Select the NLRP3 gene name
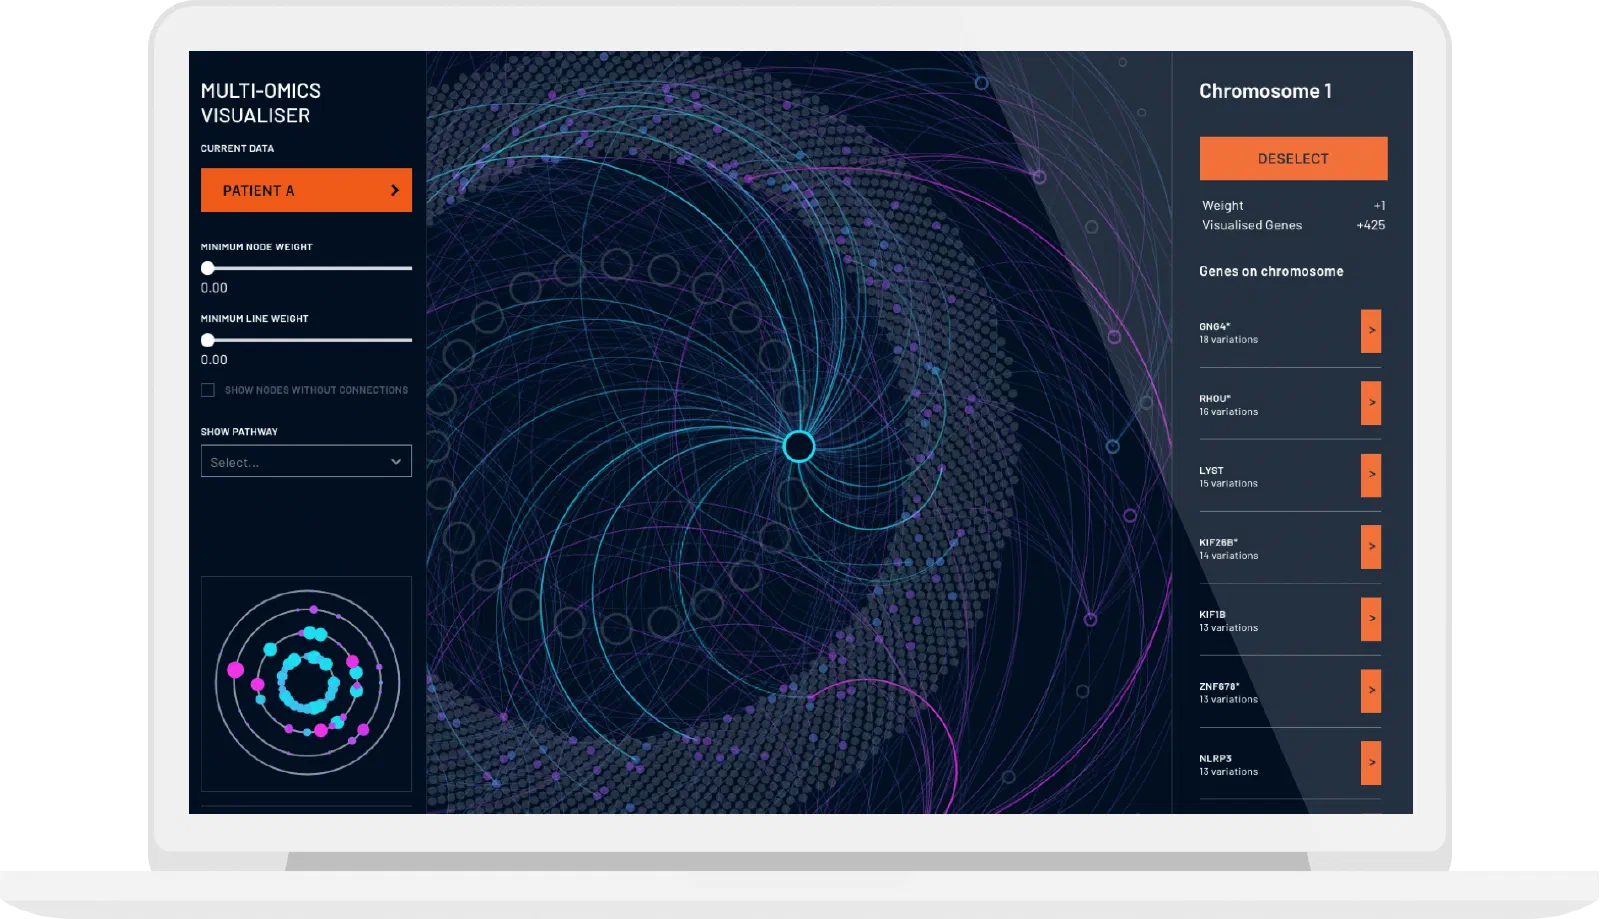The height and width of the screenshot is (919, 1600). point(1215,759)
